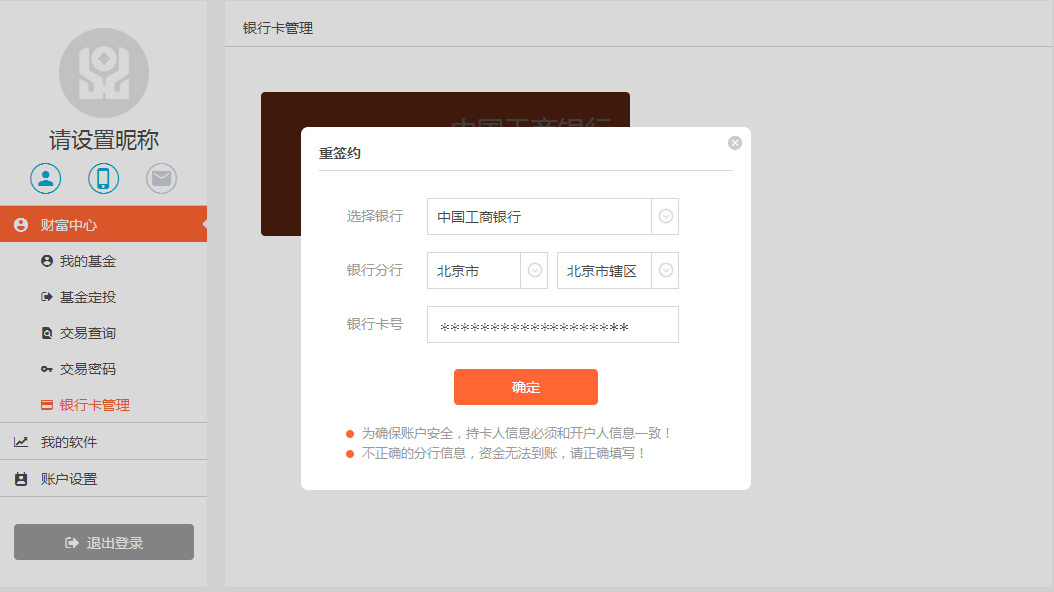1054x592 pixels.
Task: Open 基金定投 menu item
Action: [88, 297]
